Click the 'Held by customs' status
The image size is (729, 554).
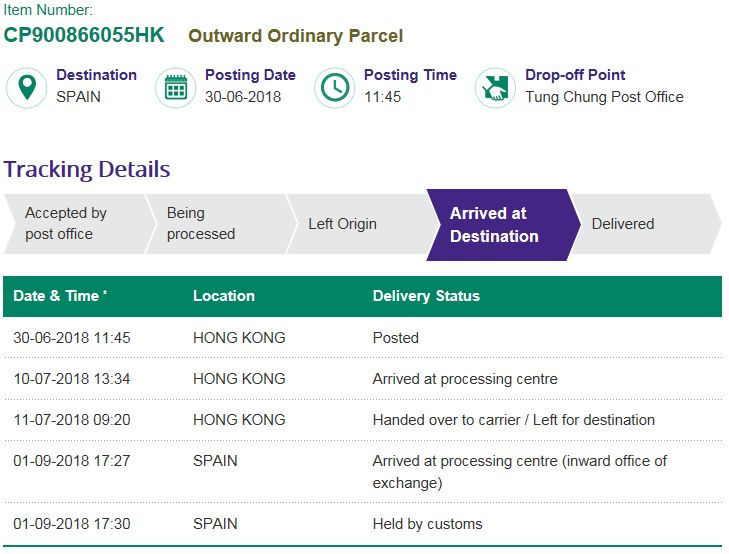427,524
